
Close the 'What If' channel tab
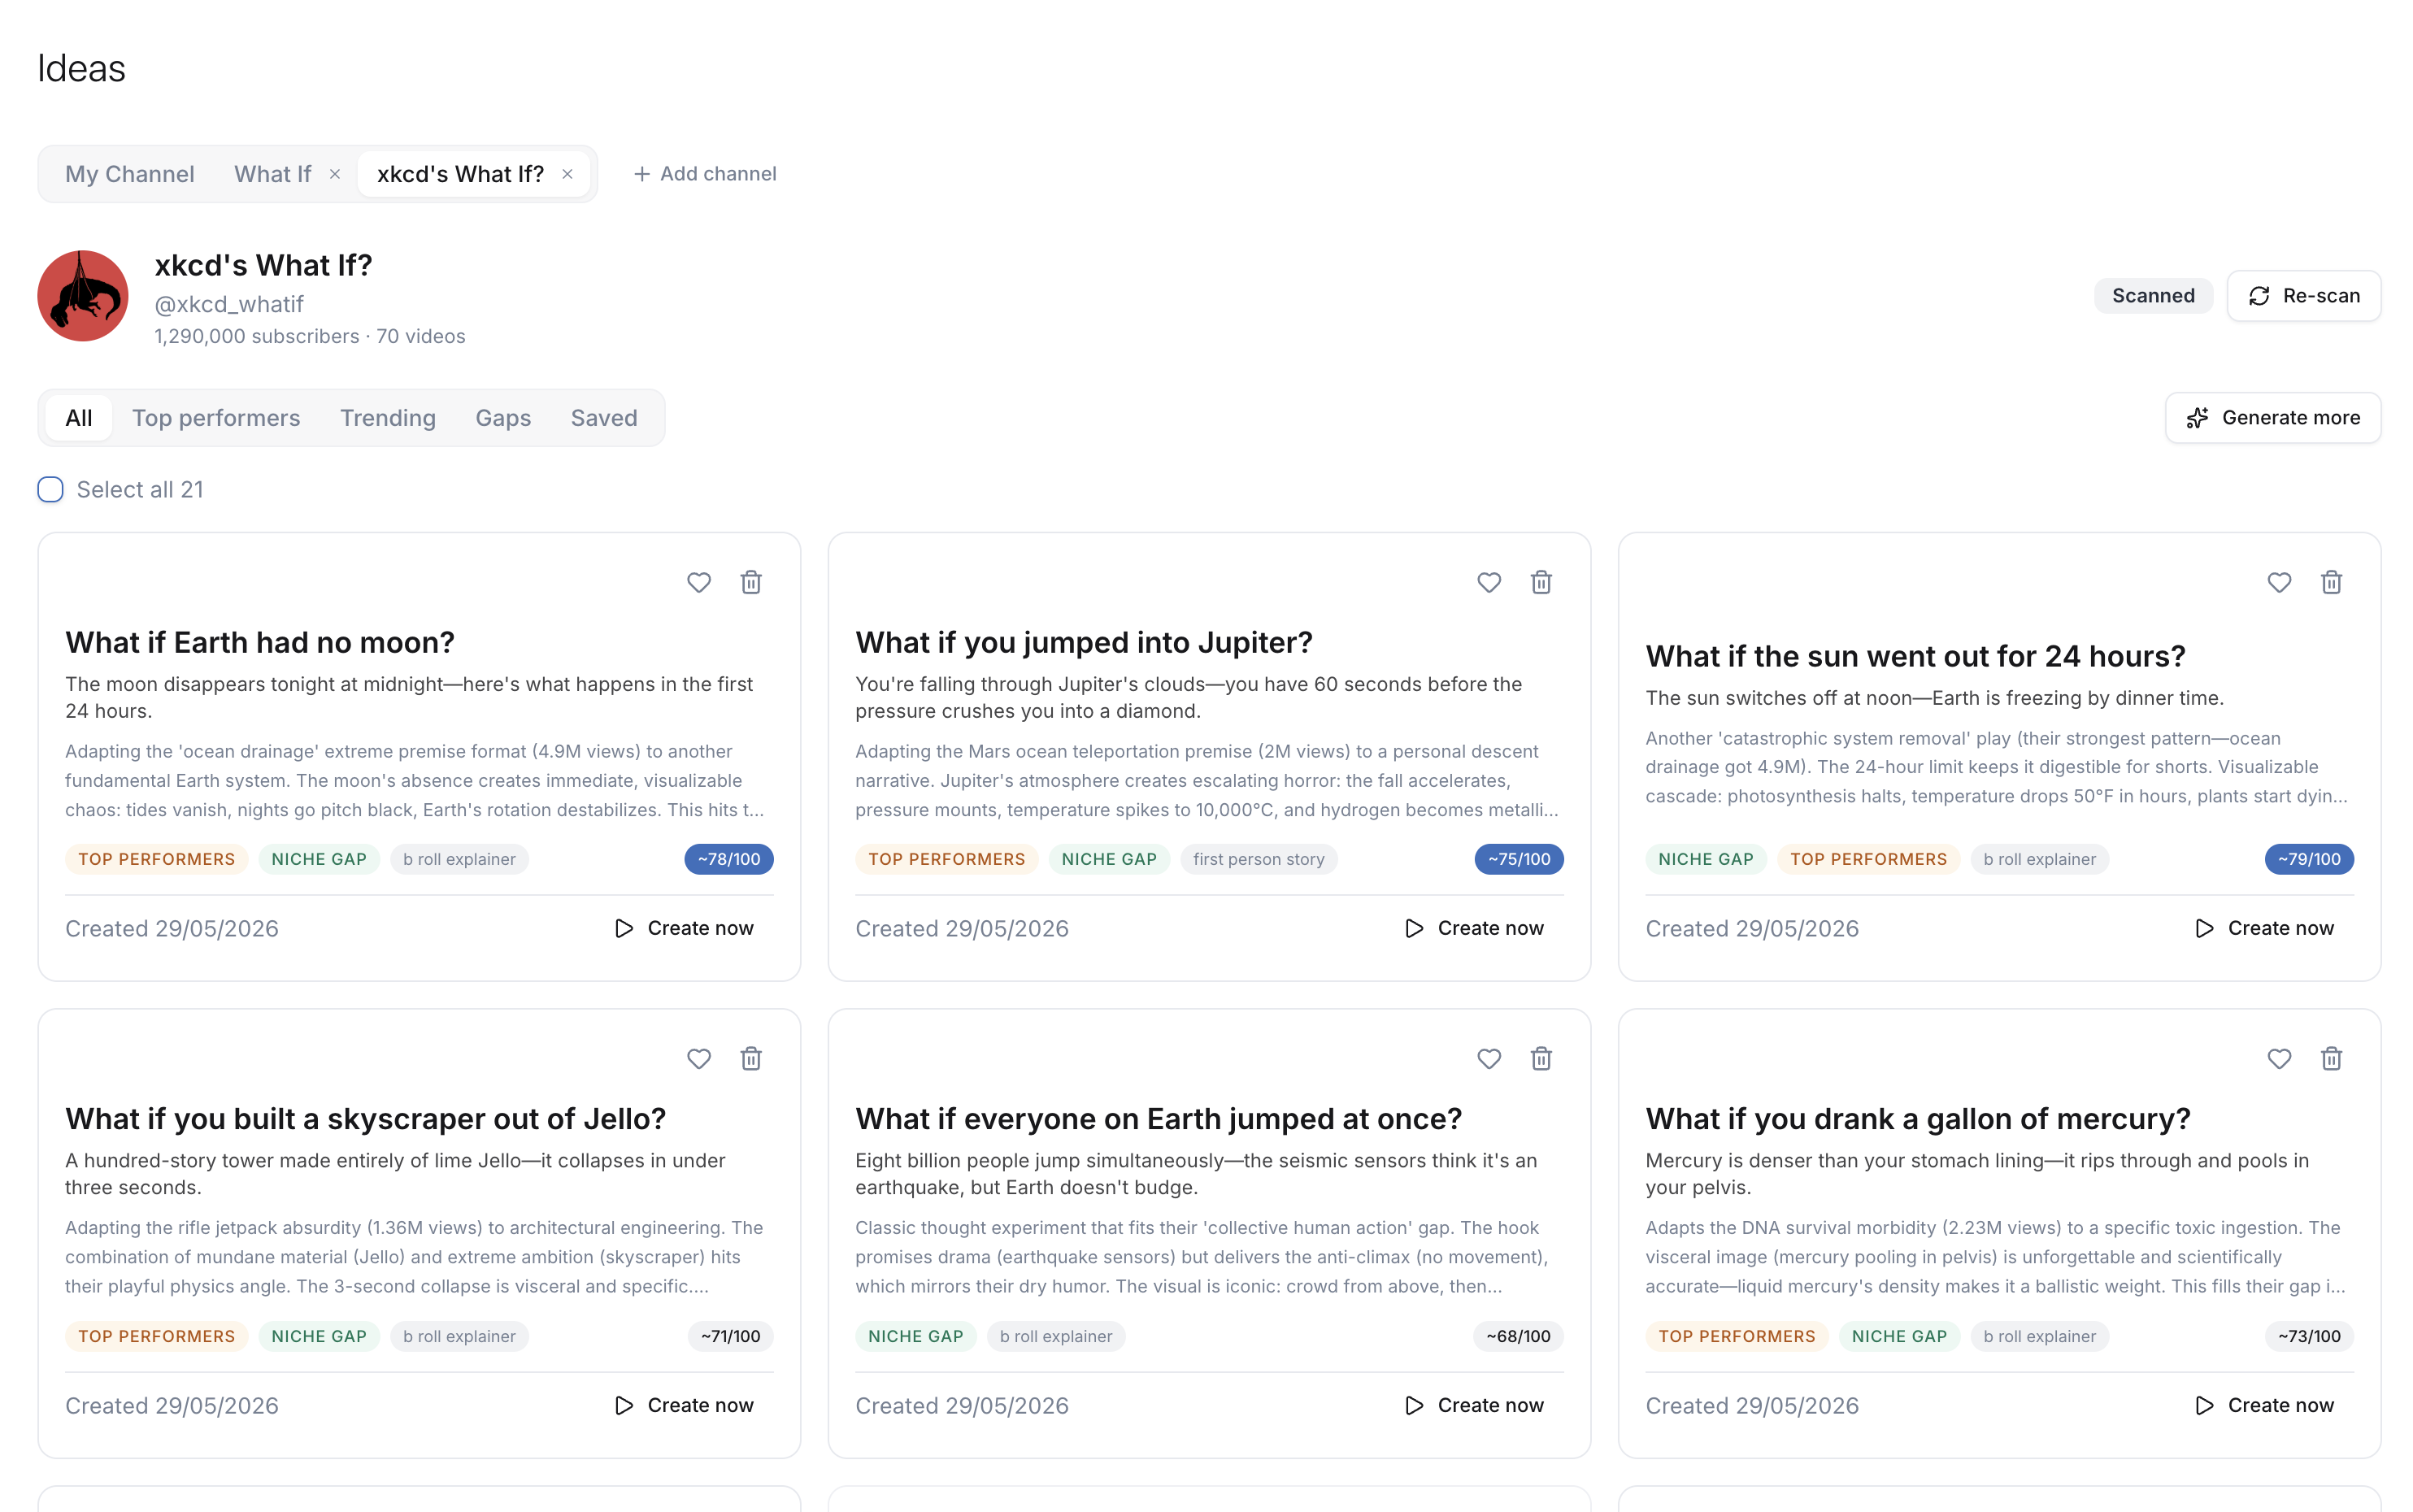[335, 174]
